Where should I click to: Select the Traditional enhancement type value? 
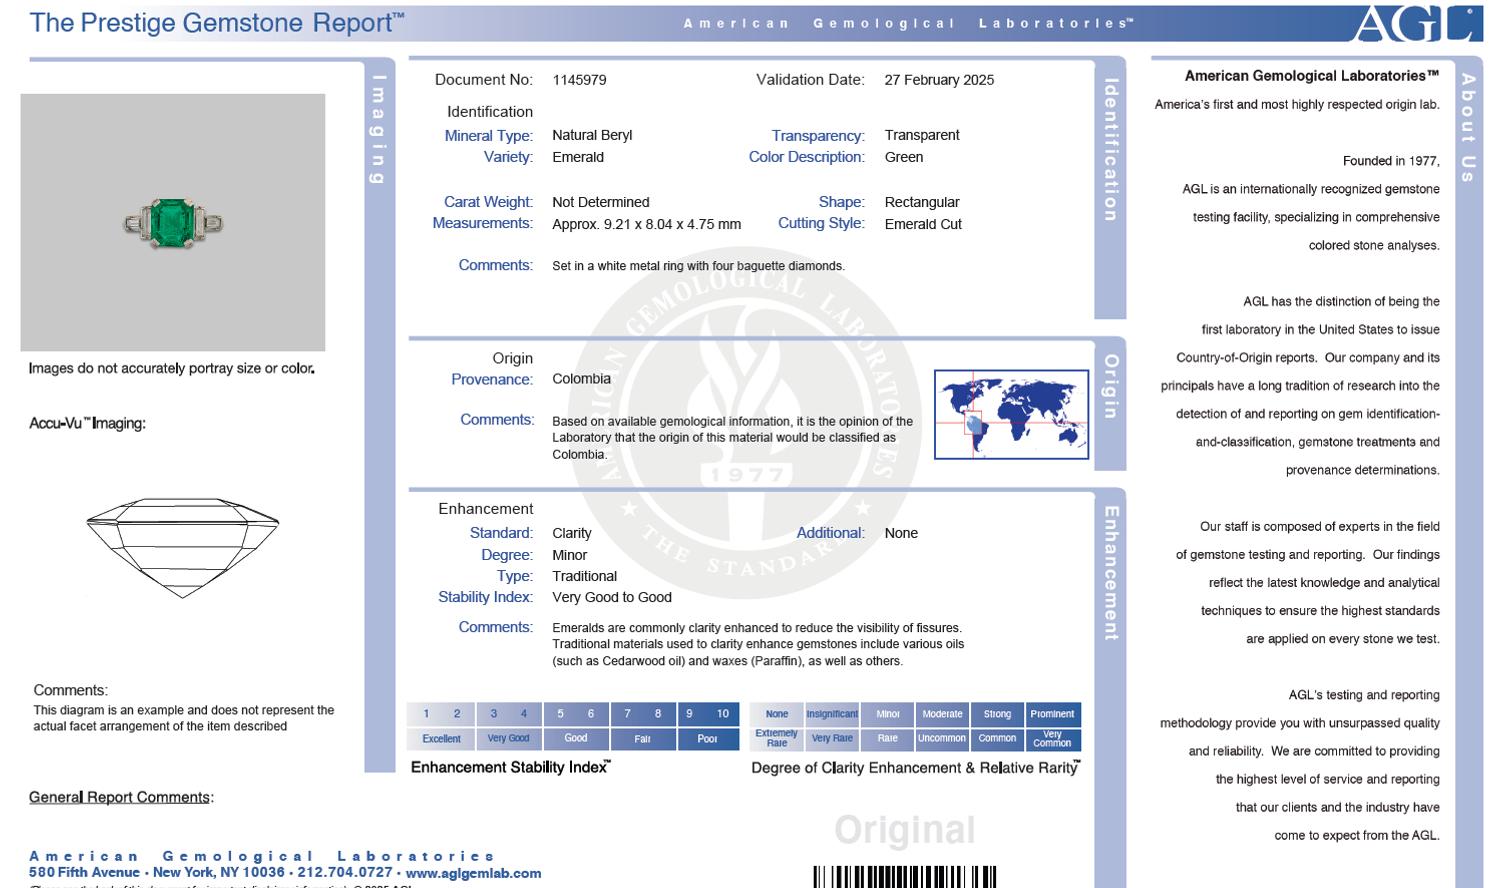584,576
